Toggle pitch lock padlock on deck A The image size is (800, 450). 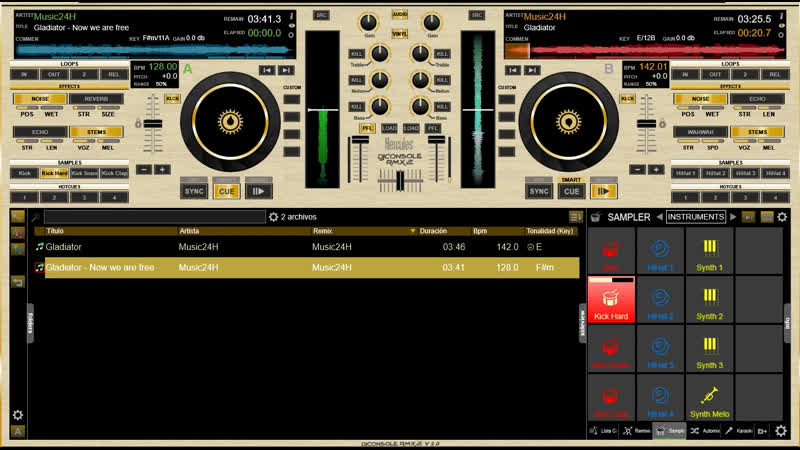click(x=138, y=123)
